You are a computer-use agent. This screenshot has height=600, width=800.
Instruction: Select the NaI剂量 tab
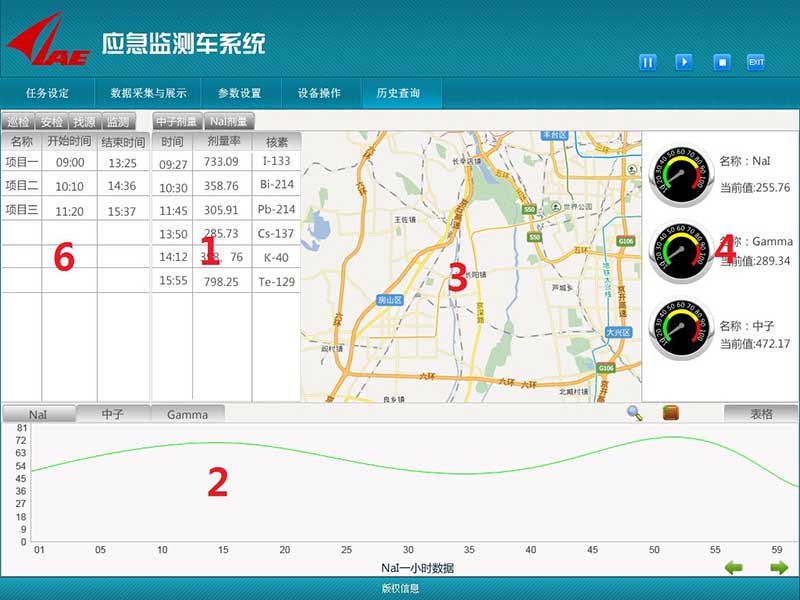coord(229,121)
